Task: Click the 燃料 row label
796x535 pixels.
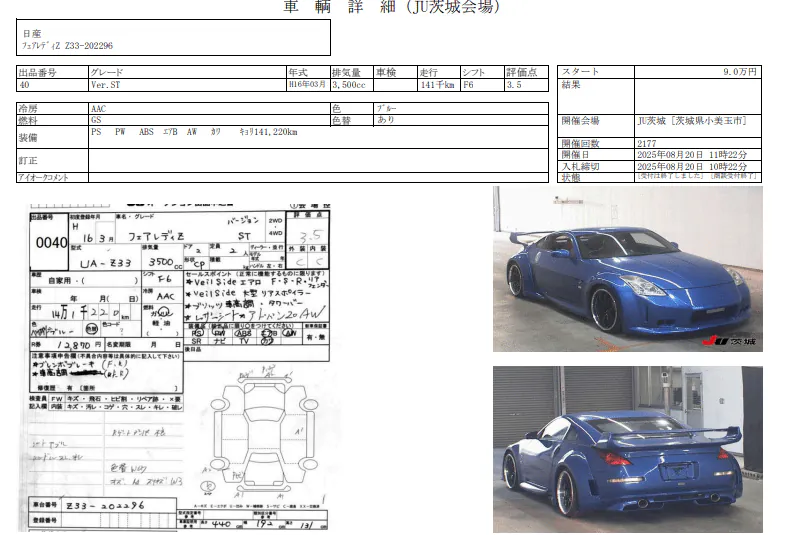Action: point(28,120)
